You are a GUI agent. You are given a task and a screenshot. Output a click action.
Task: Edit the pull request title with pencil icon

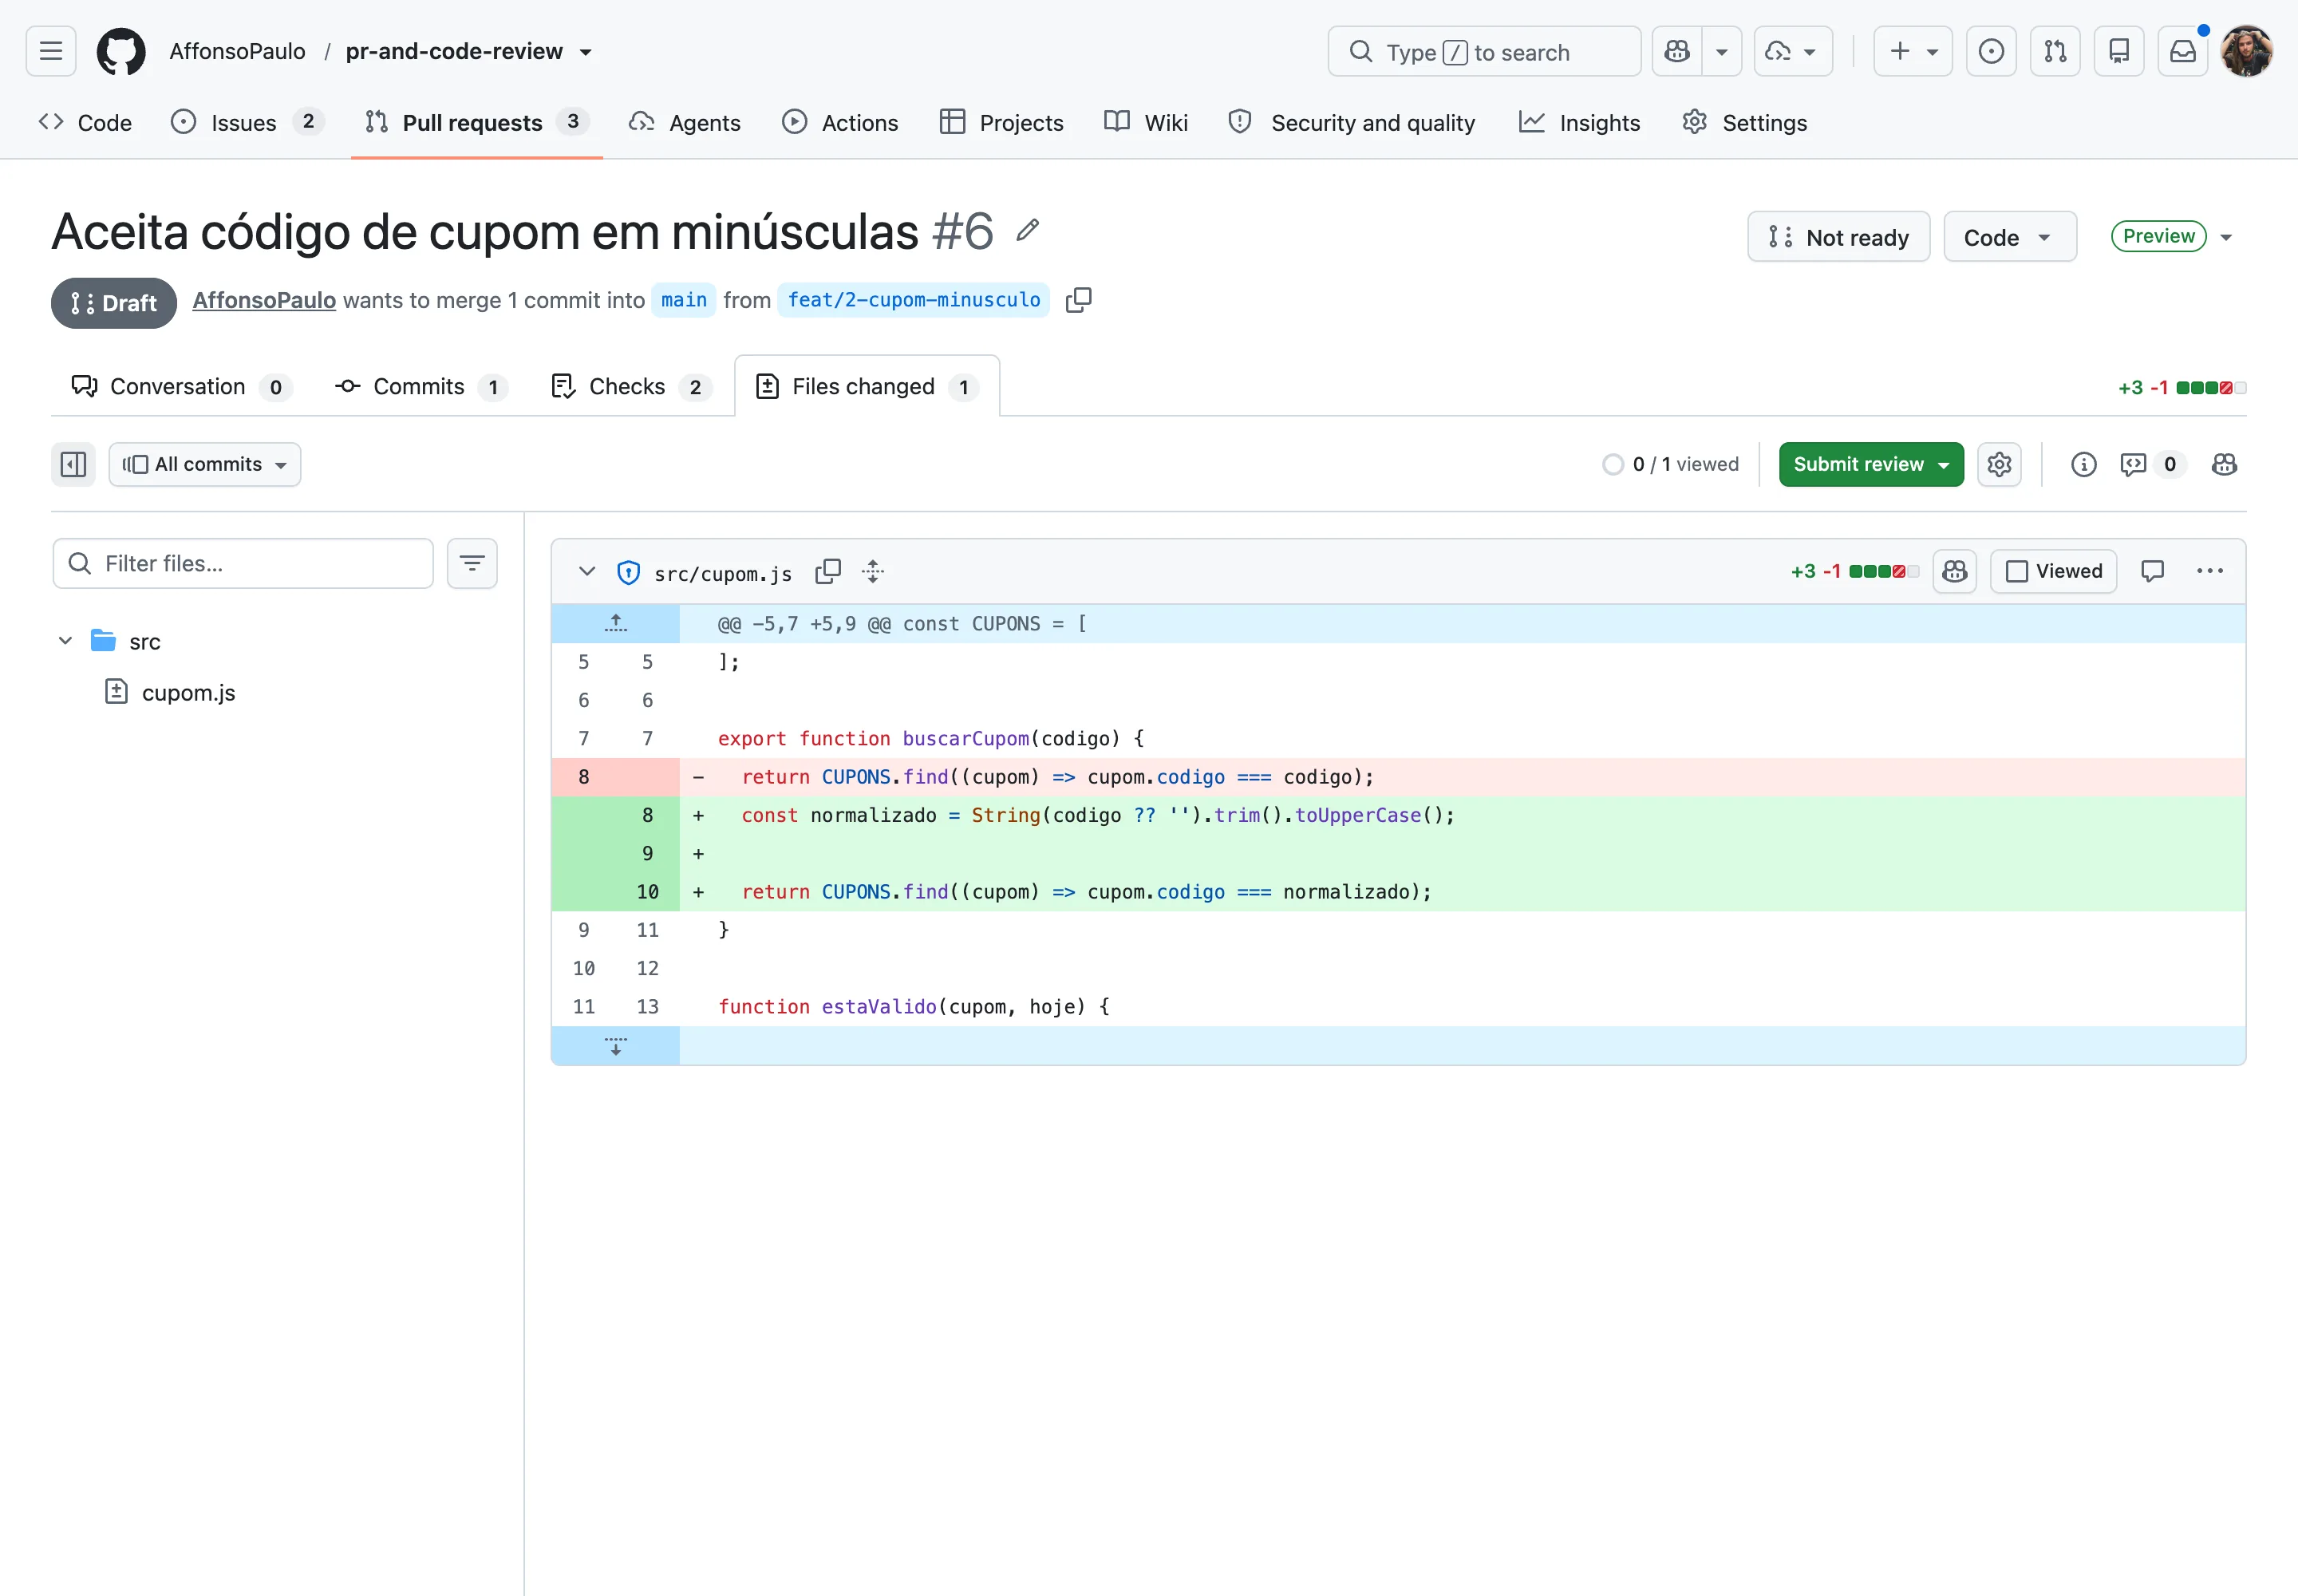tap(1027, 231)
